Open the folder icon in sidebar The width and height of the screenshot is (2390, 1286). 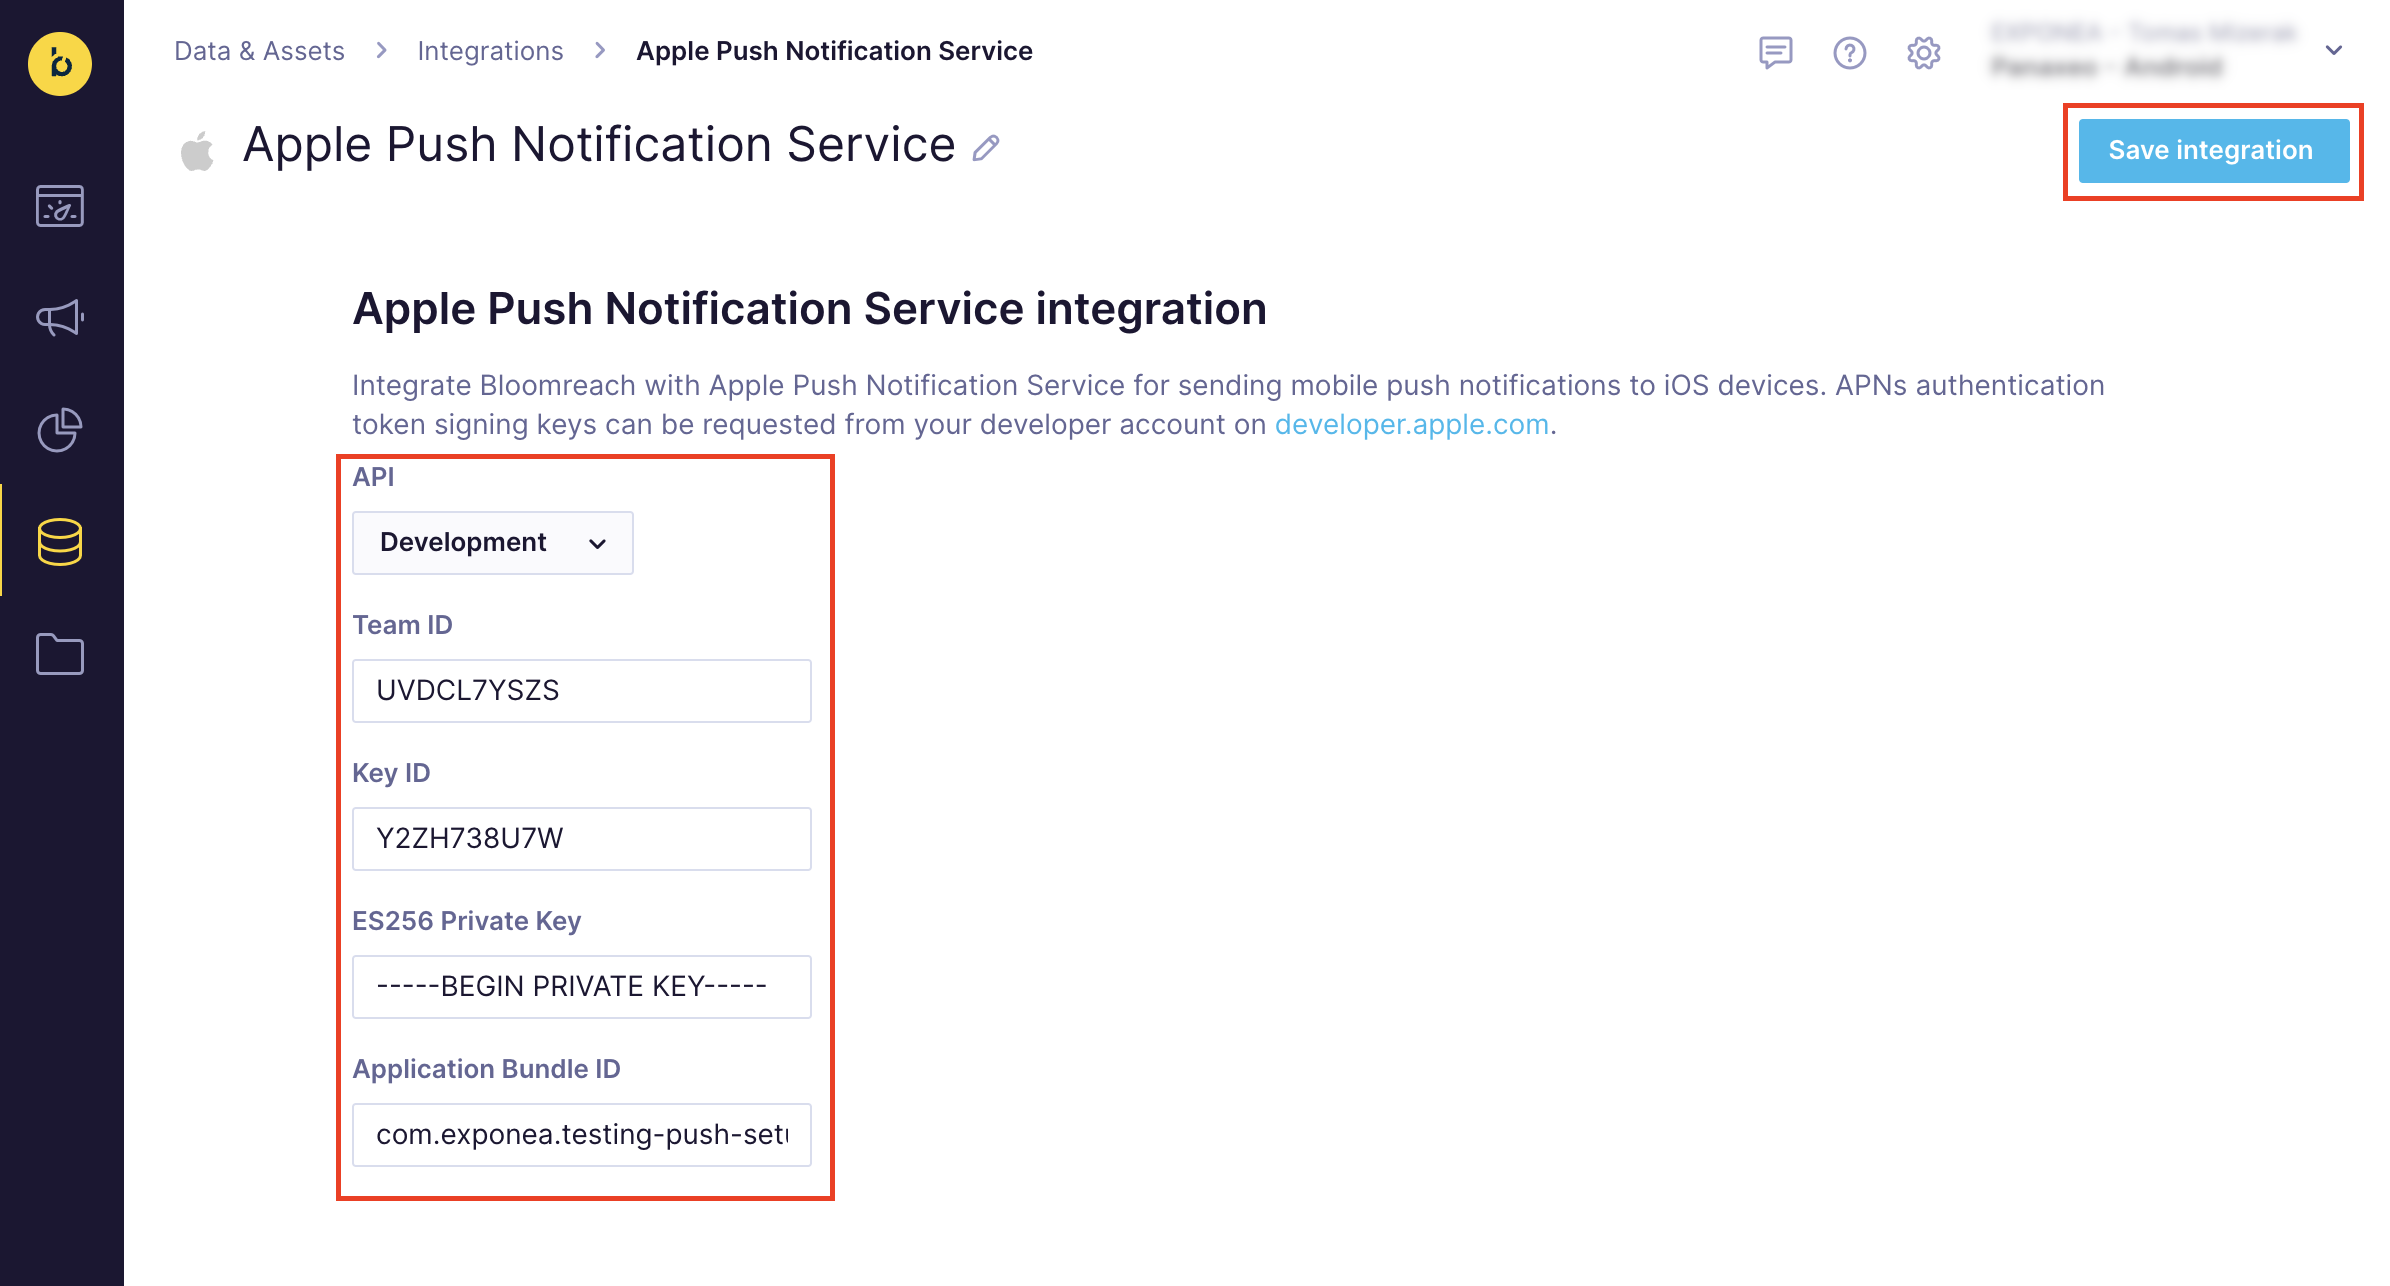coord(60,655)
